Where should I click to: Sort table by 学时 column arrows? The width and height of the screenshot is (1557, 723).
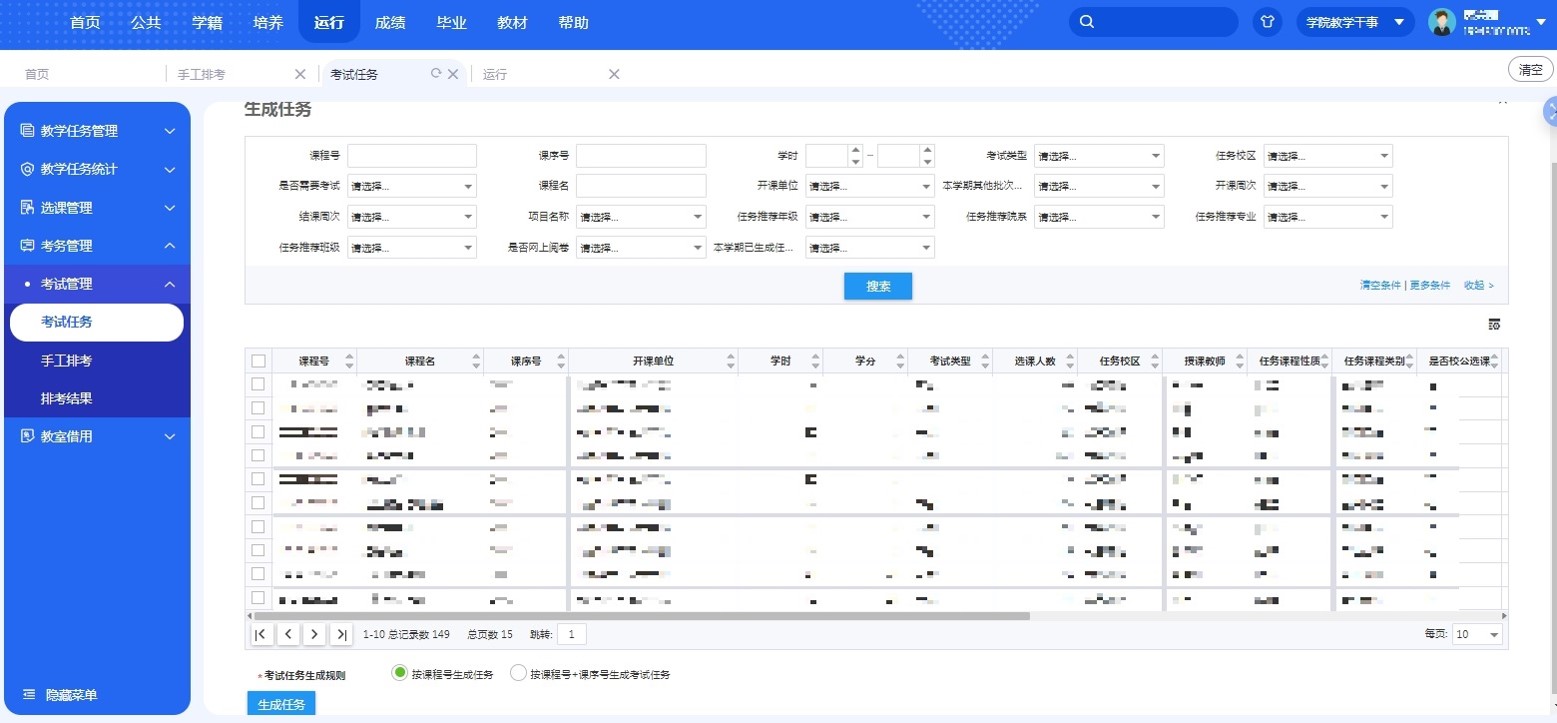[x=816, y=361]
